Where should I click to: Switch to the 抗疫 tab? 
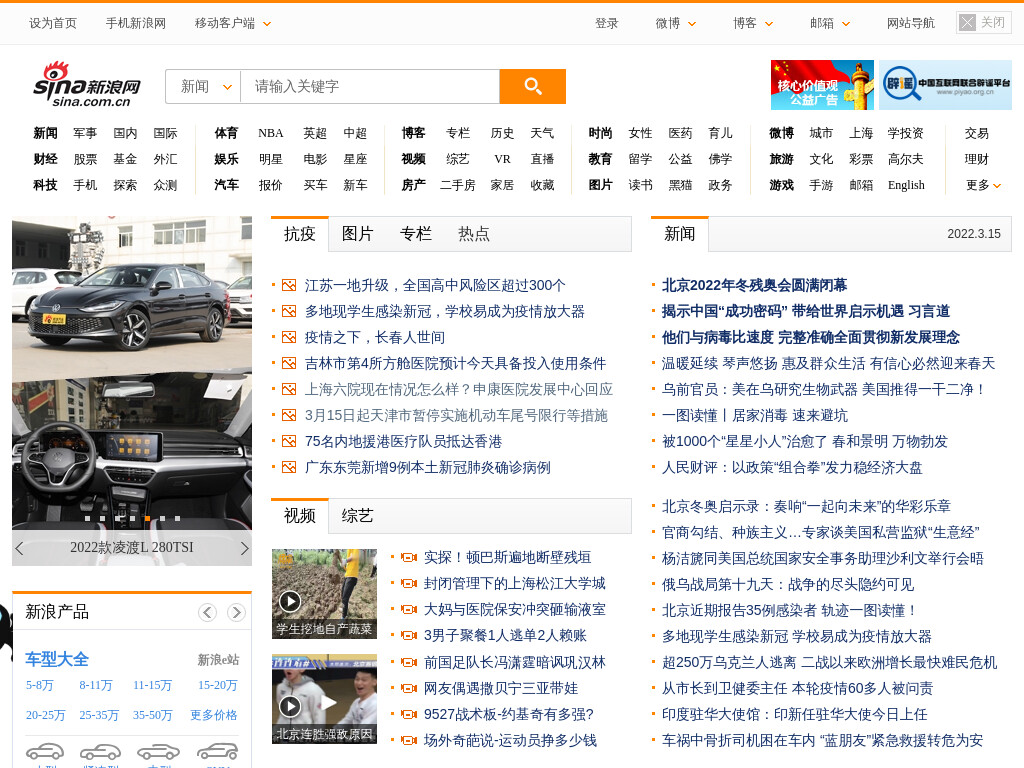(300, 234)
